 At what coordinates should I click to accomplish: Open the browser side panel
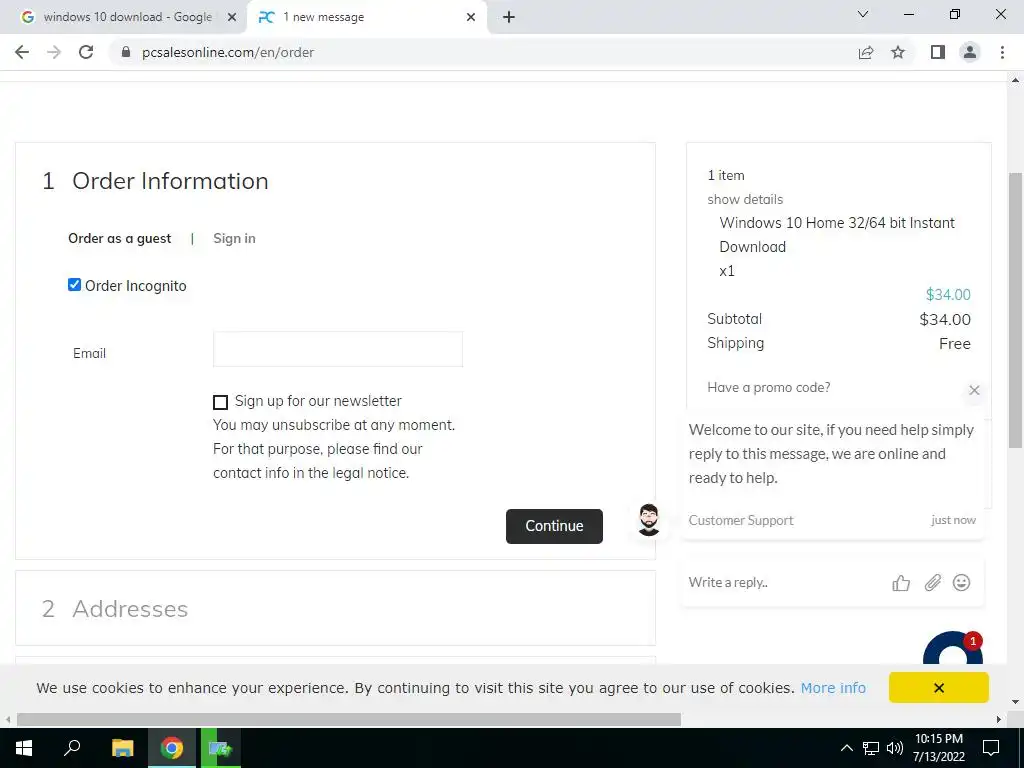coord(938,52)
